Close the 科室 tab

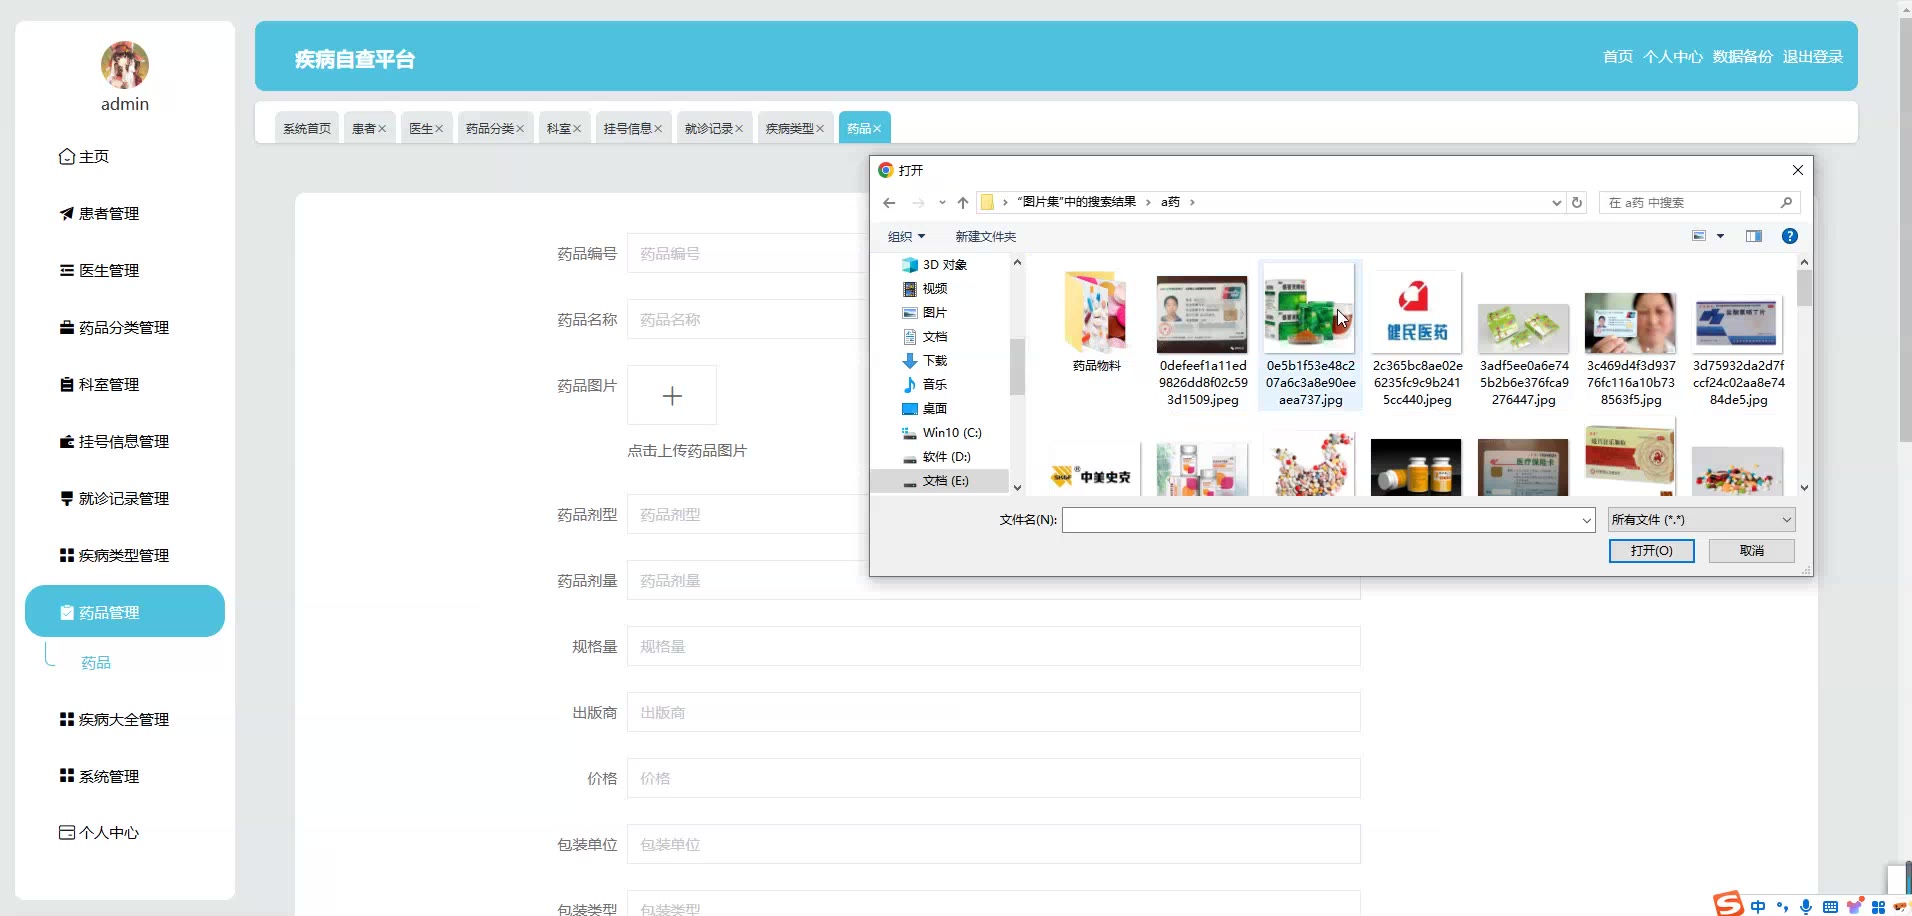click(576, 129)
